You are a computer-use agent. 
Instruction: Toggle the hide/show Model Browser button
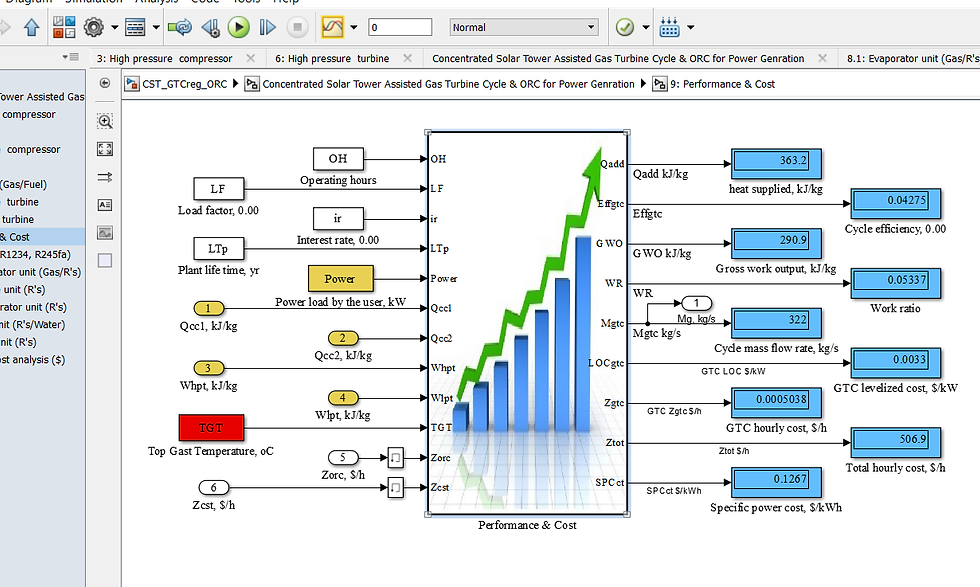(x=105, y=83)
